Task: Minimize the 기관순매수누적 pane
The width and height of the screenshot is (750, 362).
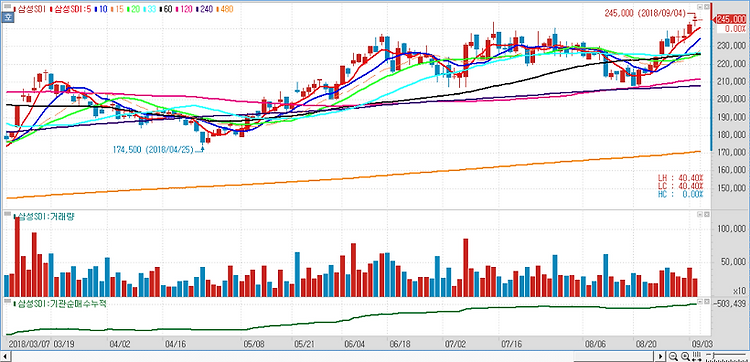Action: coord(700,302)
